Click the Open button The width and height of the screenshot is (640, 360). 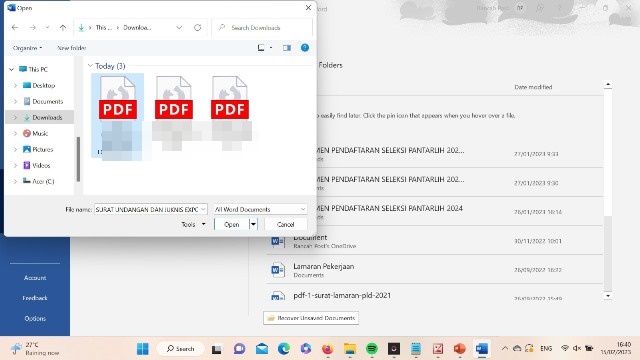click(232, 224)
